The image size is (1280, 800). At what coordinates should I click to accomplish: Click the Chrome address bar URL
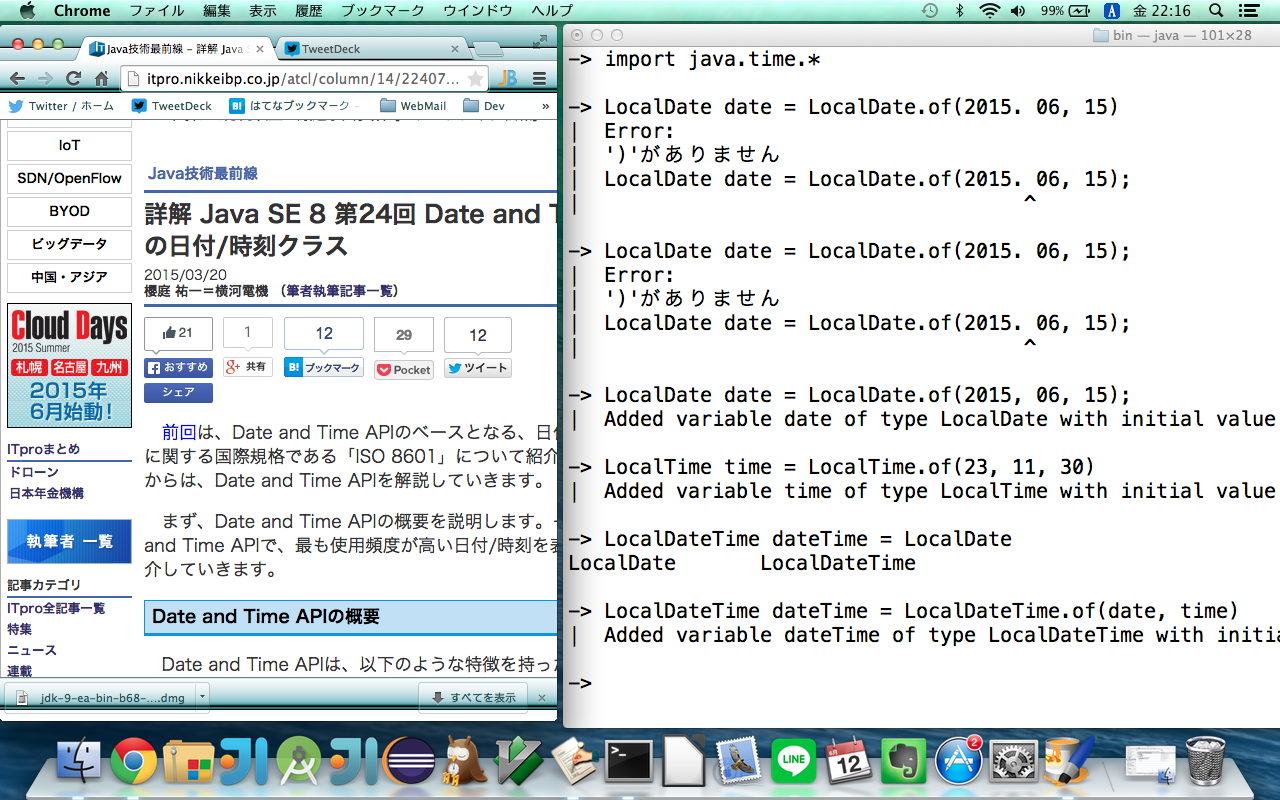[x=304, y=79]
